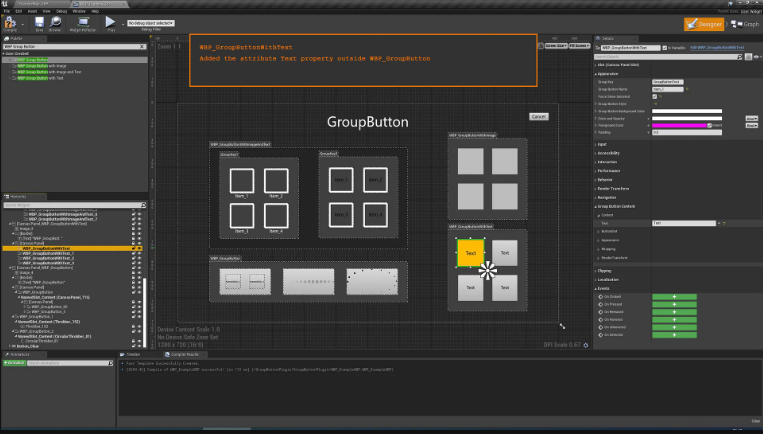763x434 pixels.
Task: Toggle visibility eye of Button_Clear row
Action: click(139, 345)
